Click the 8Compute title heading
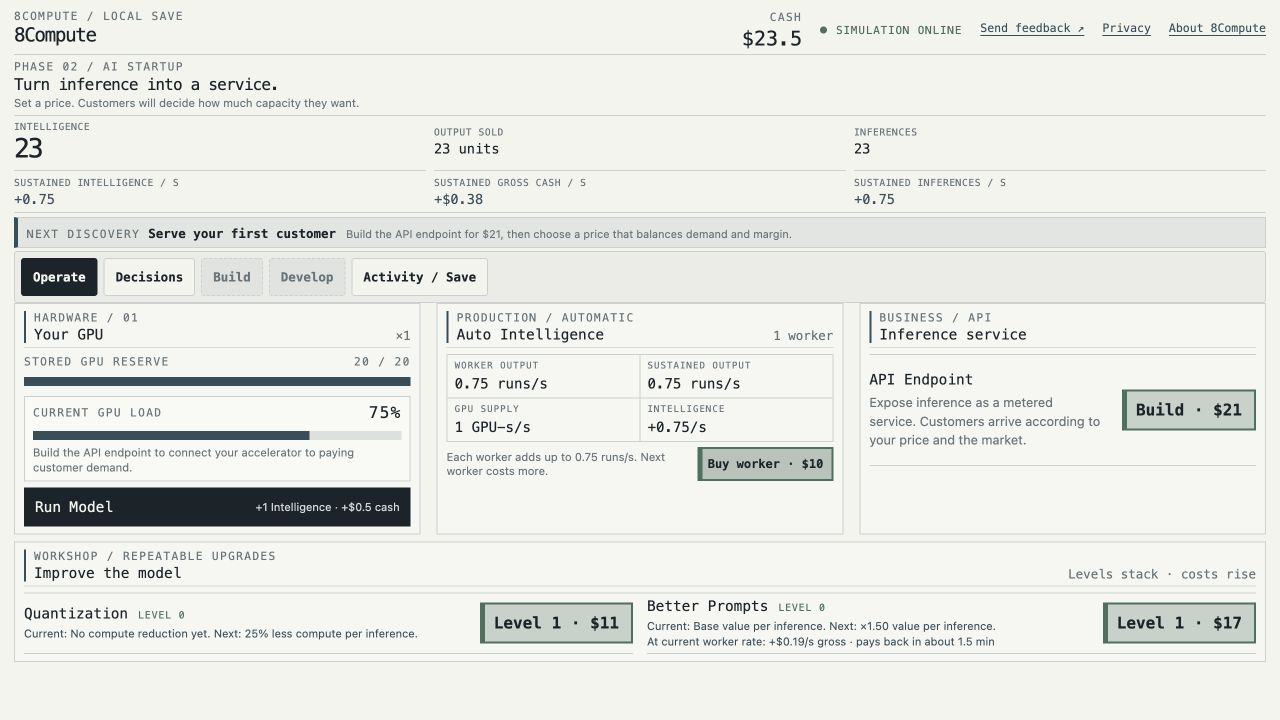The height and width of the screenshot is (720, 1280). point(55,35)
